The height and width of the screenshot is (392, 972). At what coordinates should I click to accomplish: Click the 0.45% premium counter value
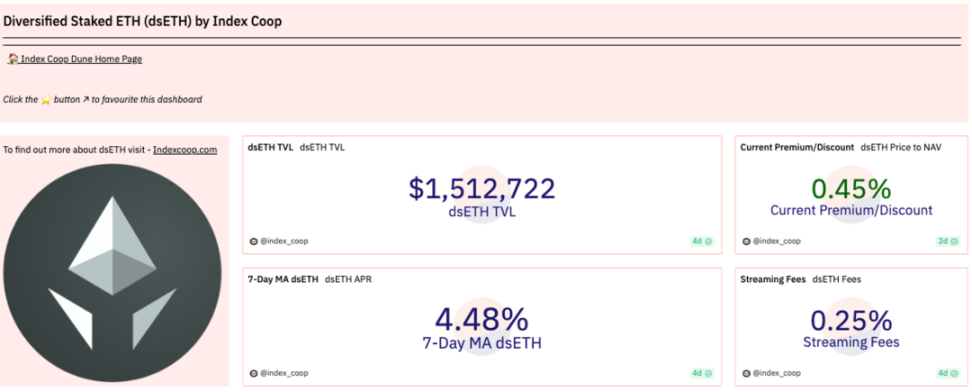[851, 189]
